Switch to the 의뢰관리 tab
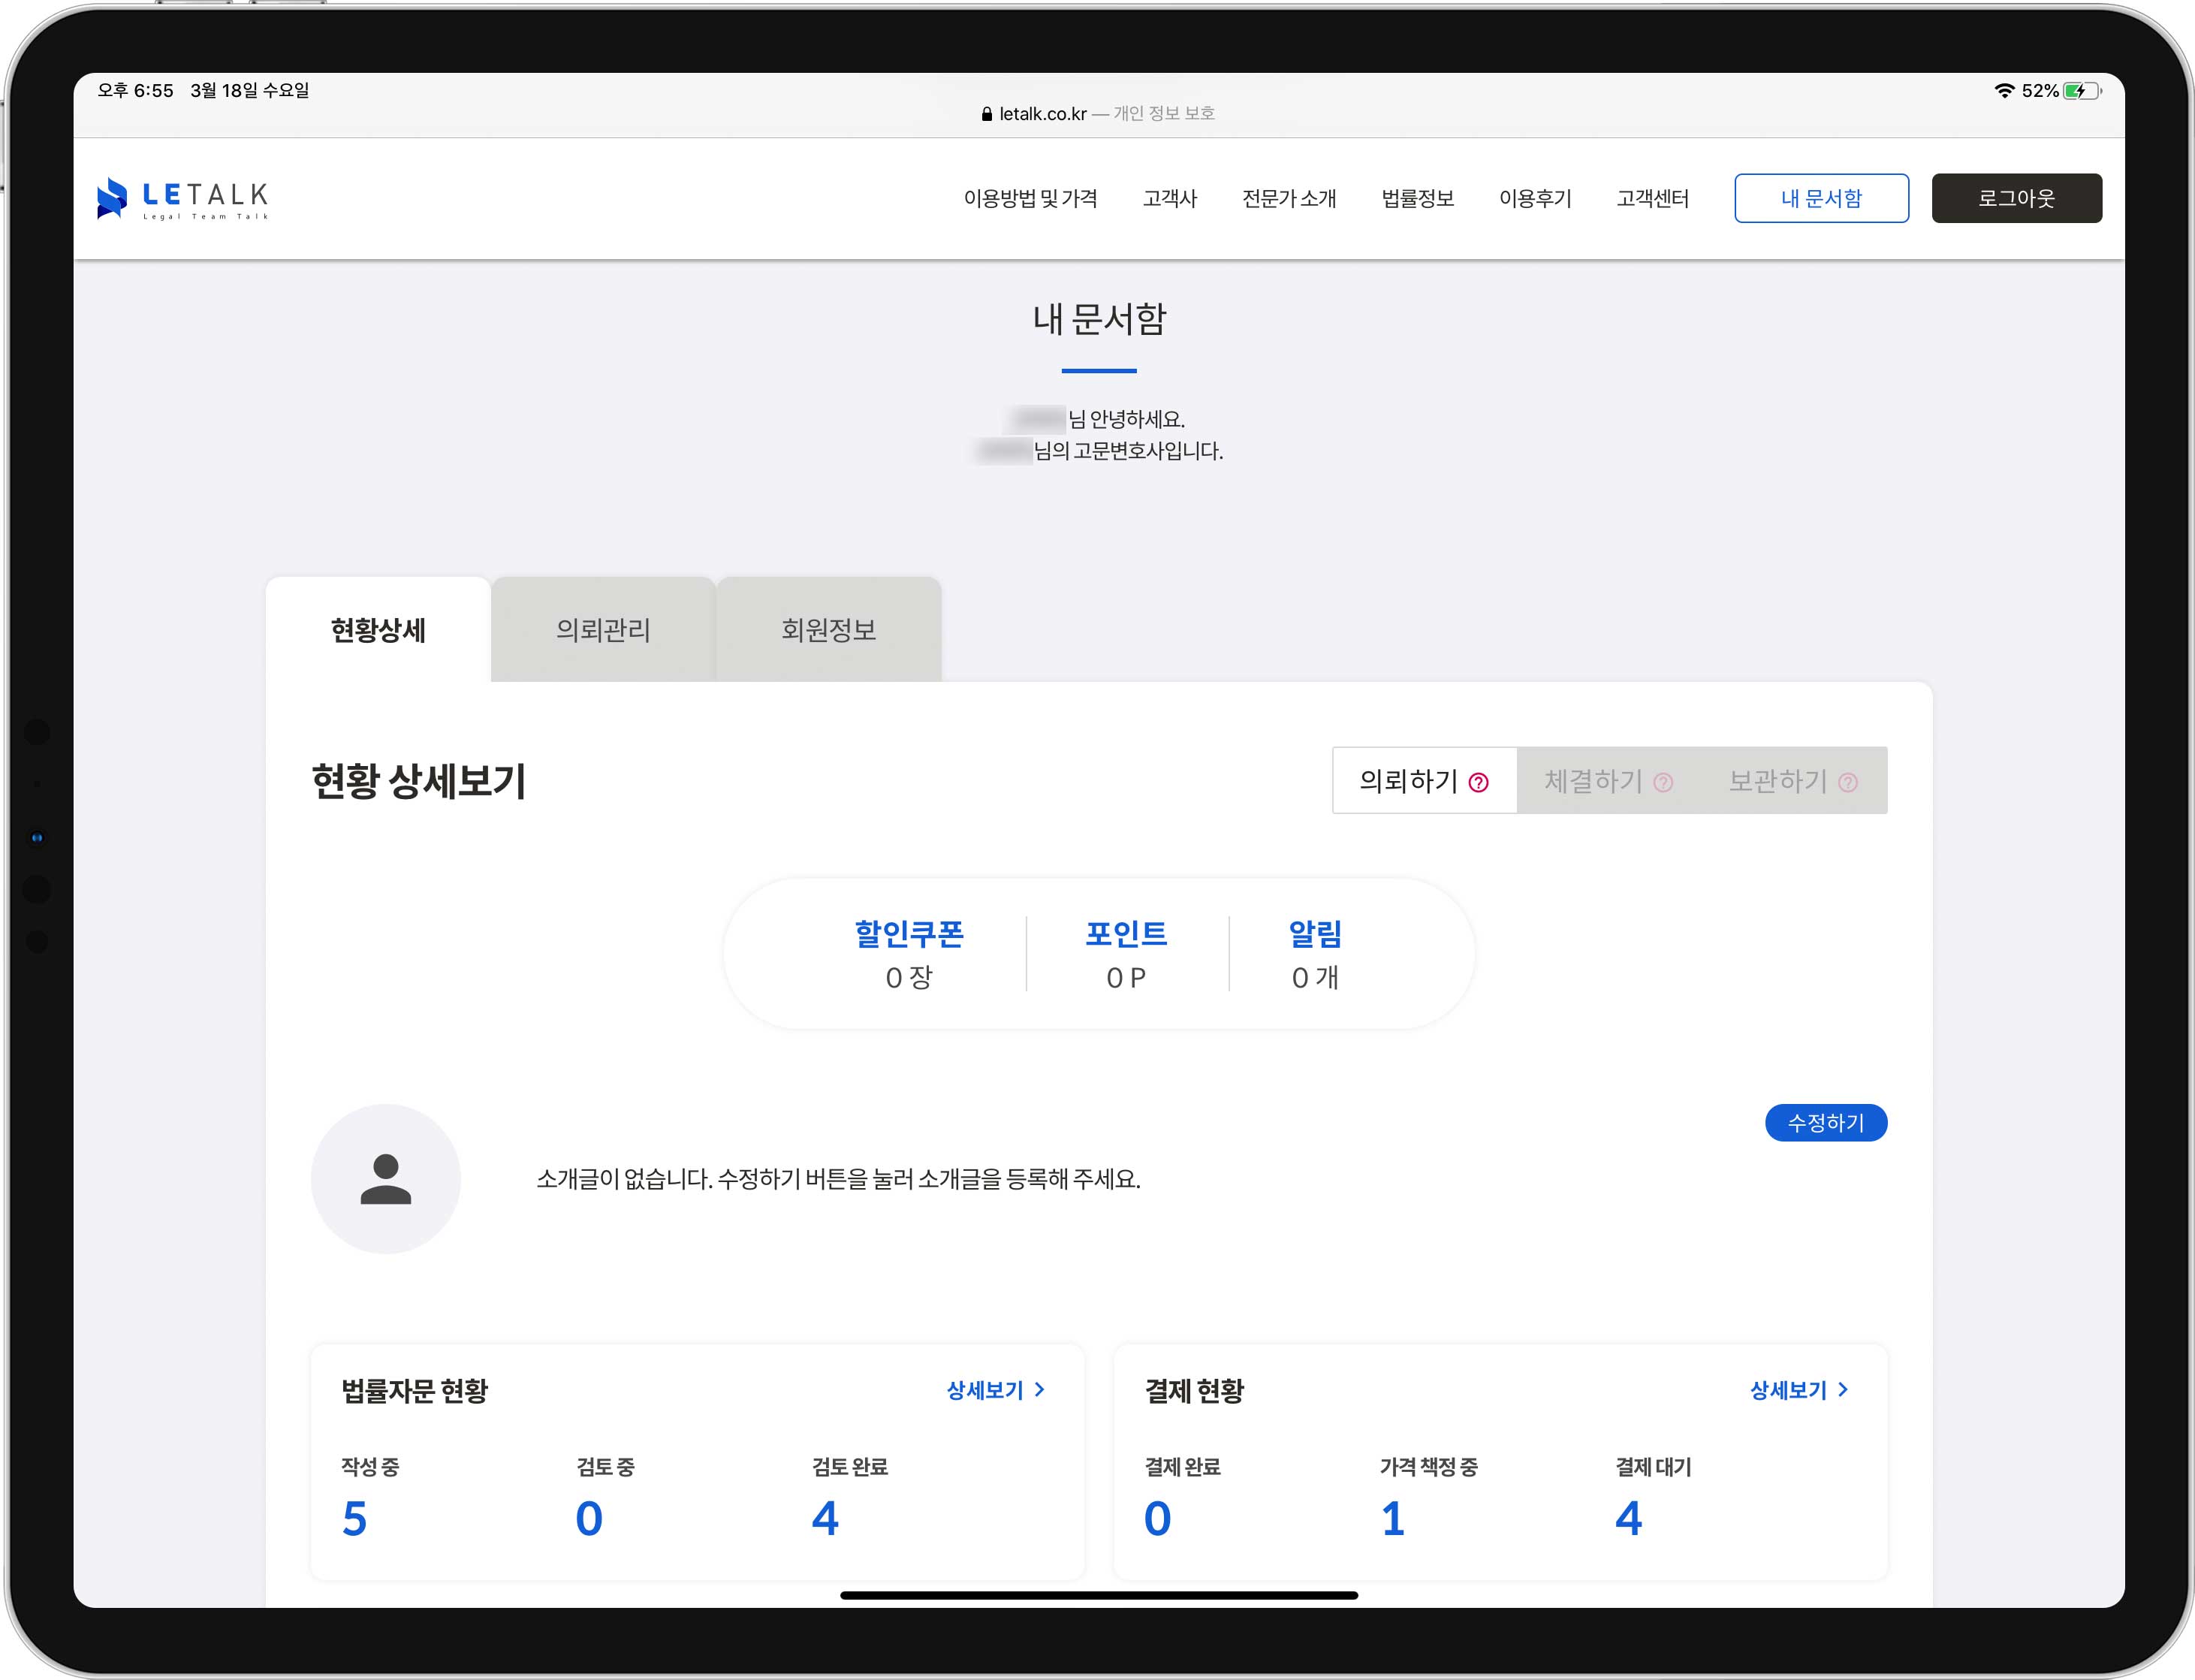The height and width of the screenshot is (1680, 2195). click(603, 630)
